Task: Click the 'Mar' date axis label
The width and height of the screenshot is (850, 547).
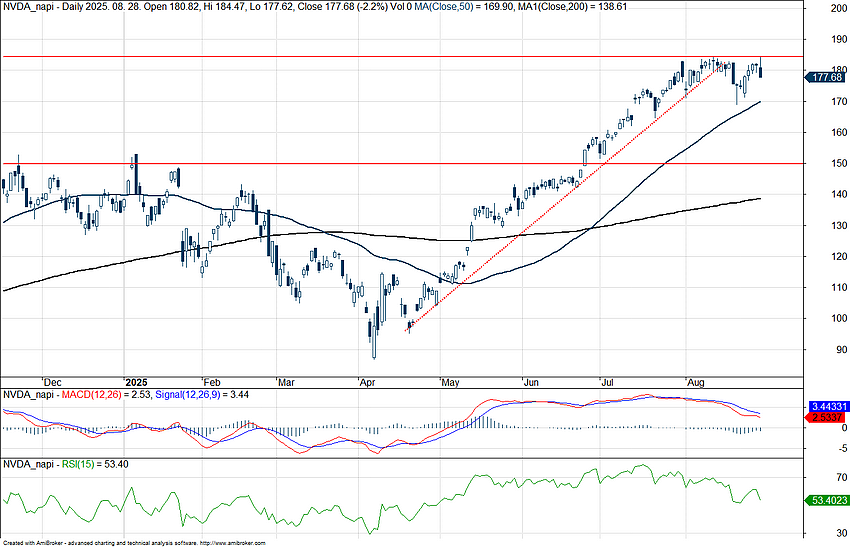Action: click(286, 382)
